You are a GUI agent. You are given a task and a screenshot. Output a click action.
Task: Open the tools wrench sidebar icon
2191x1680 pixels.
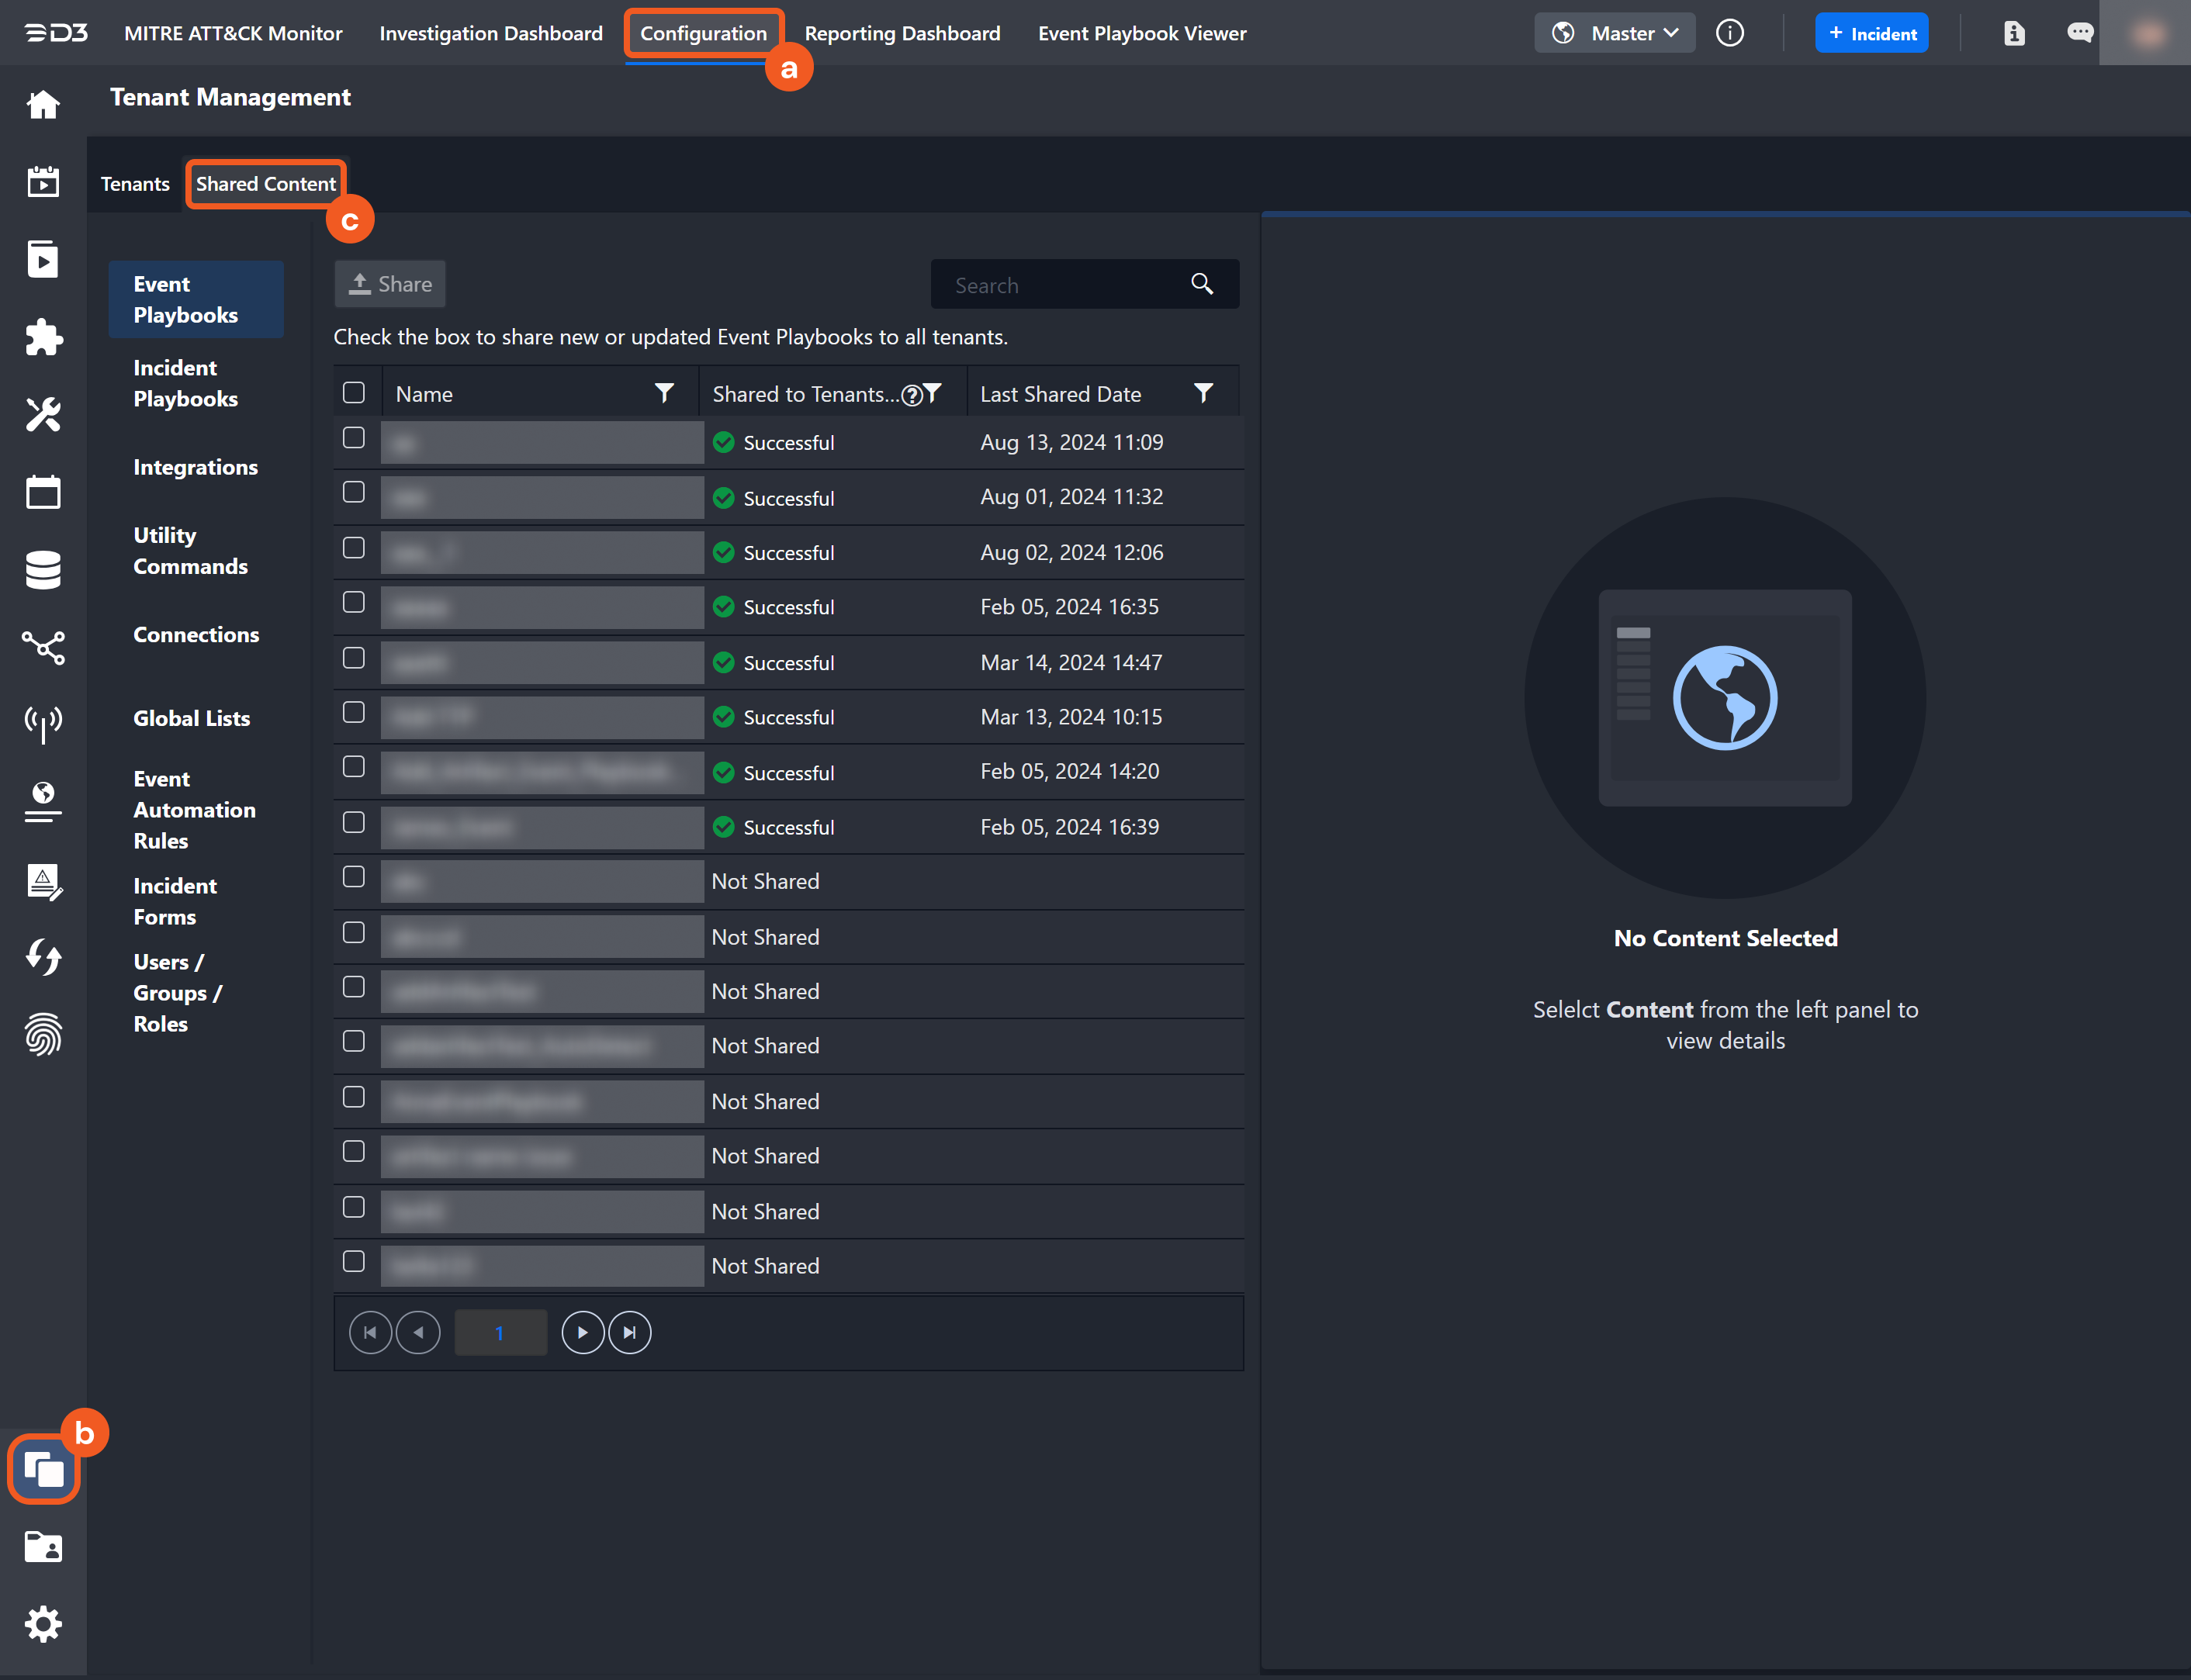pos(43,414)
